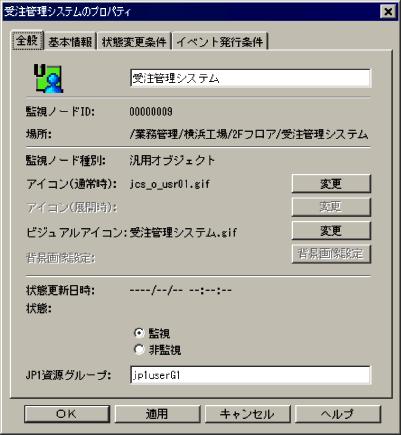Click the 背景画像設定 button

click(x=331, y=254)
